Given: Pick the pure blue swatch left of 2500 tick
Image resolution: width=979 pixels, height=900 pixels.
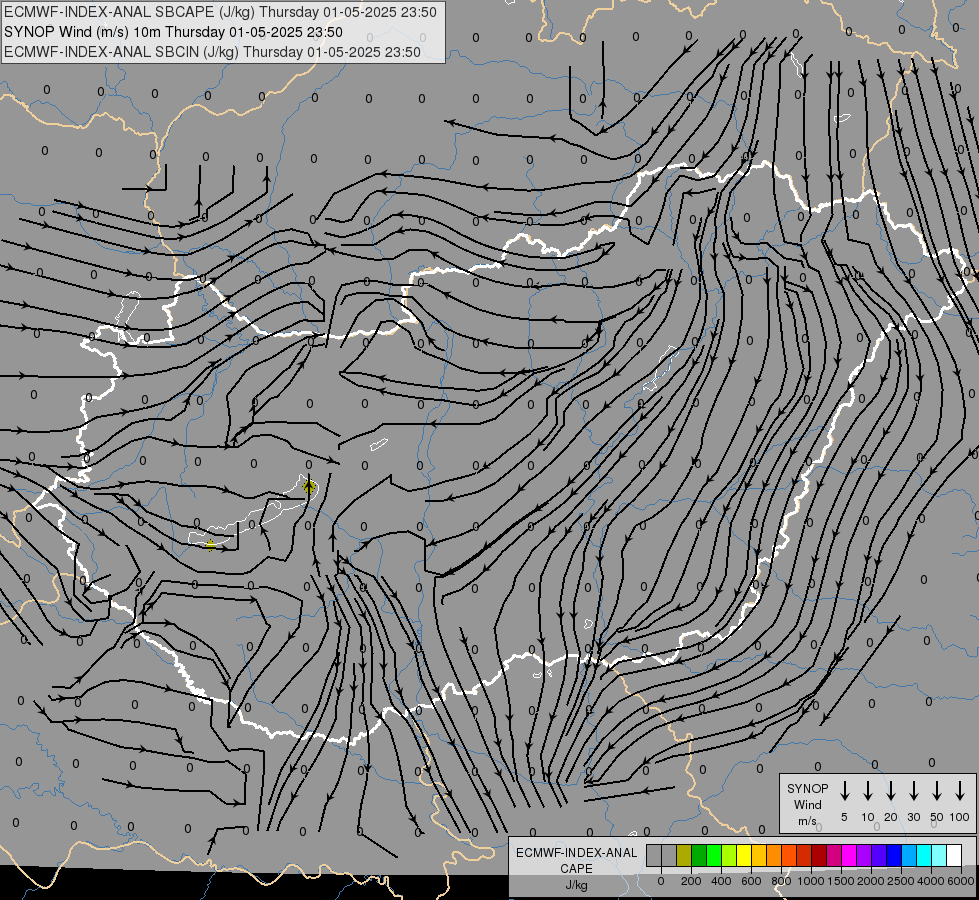Looking at the screenshot, I should [893, 855].
